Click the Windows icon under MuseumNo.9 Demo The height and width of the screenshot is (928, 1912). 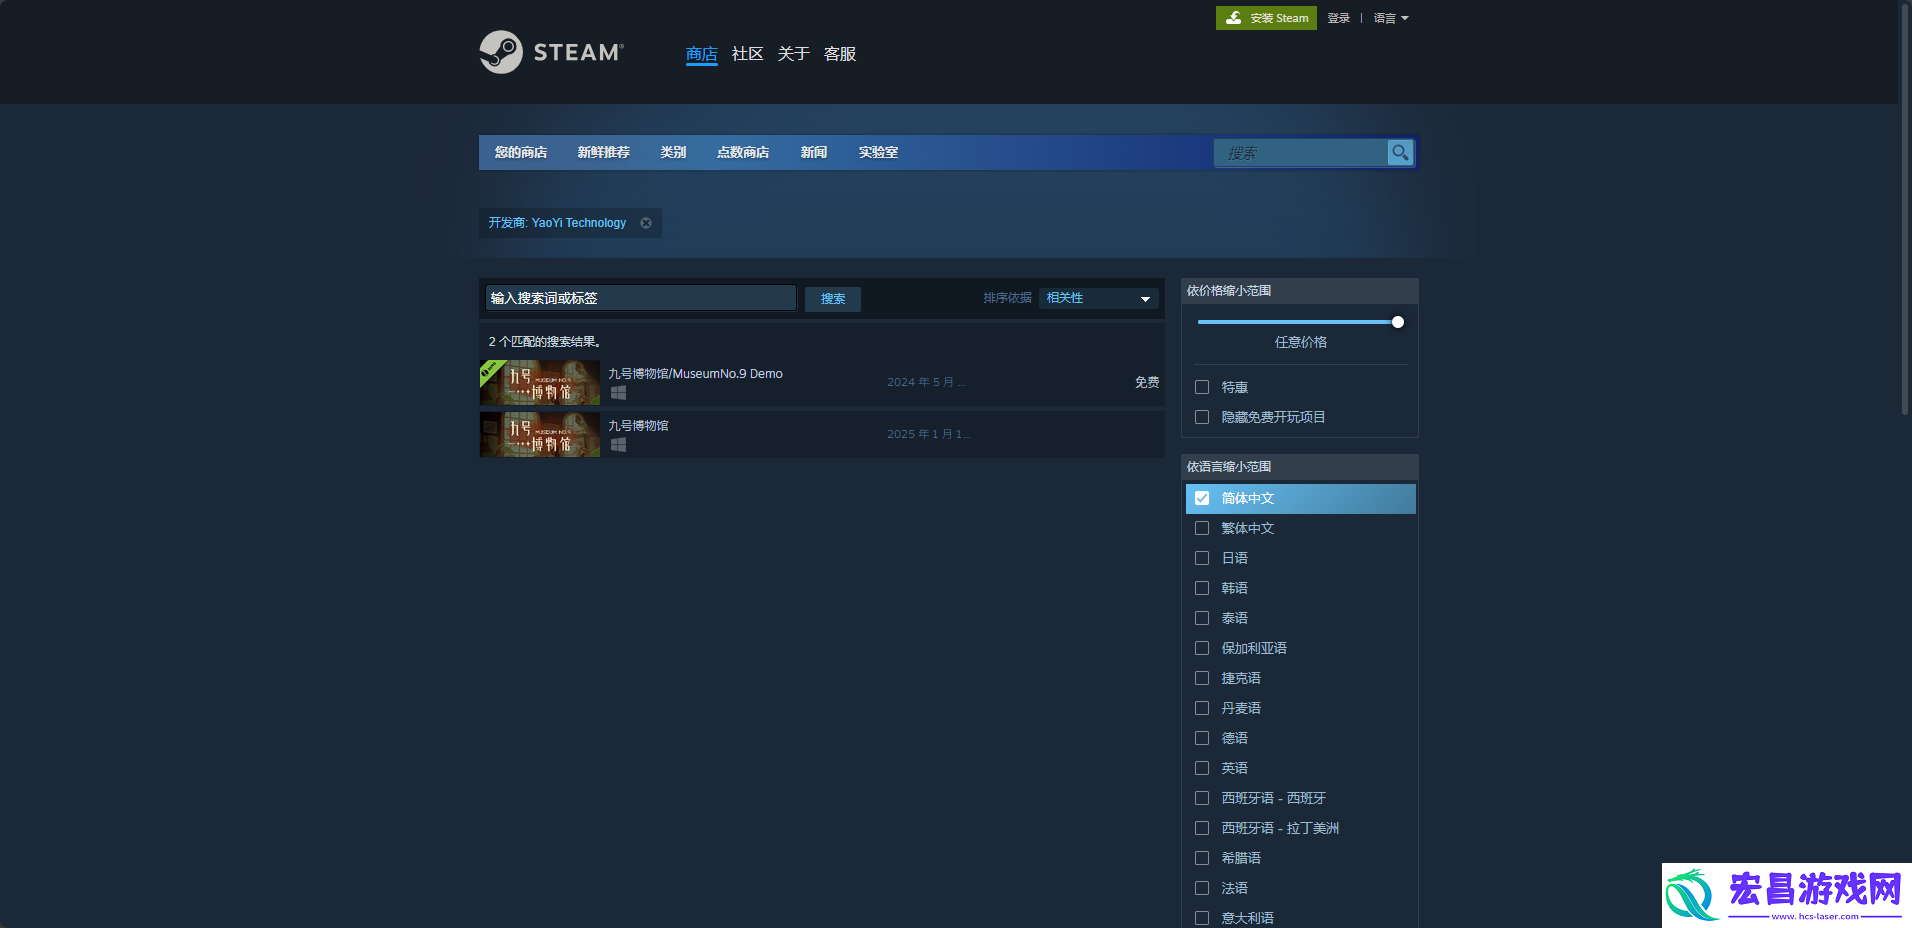coord(618,393)
